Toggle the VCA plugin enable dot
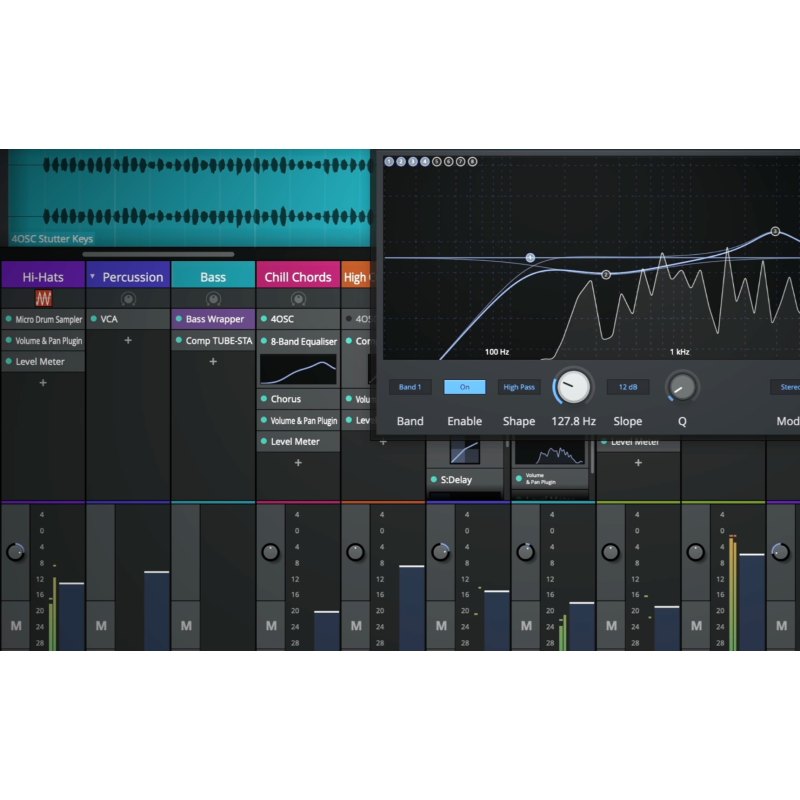This screenshot has height=800, width=800. 94,319
